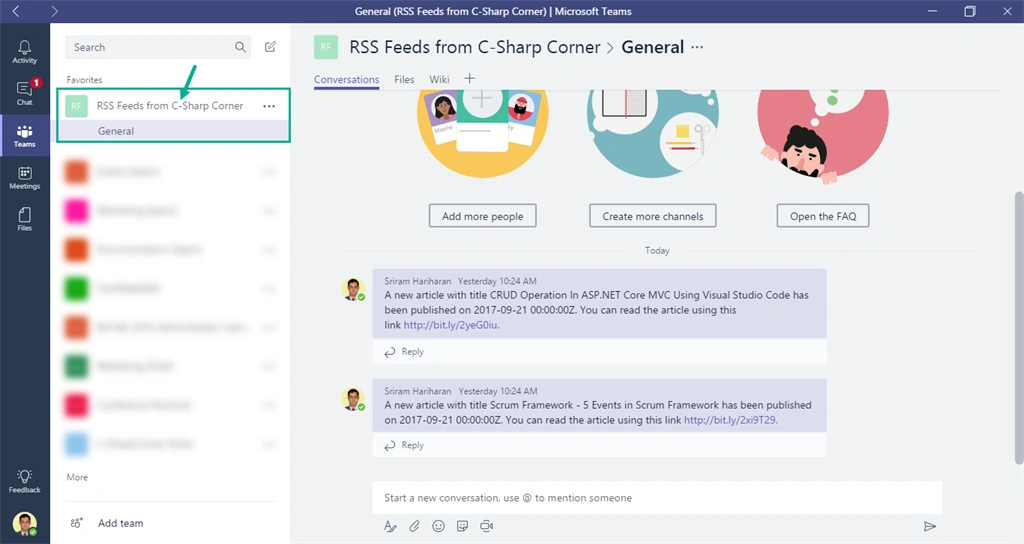Click the Send arrow icon

[930, 526]
